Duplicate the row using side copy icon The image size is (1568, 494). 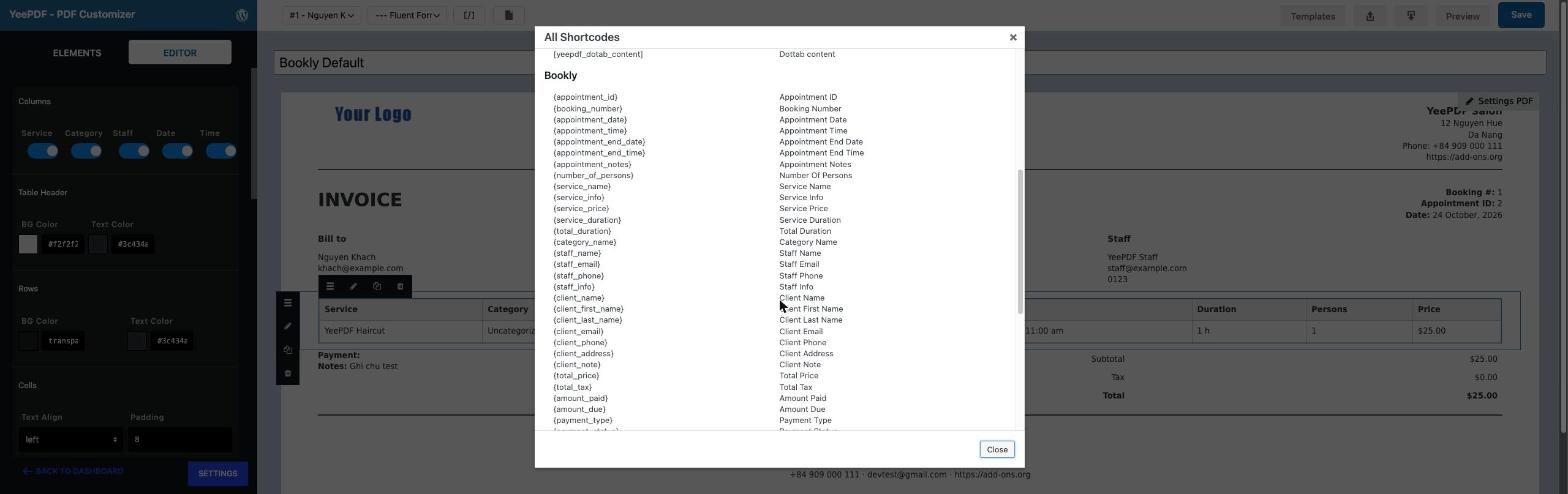(x=288, y=350)
